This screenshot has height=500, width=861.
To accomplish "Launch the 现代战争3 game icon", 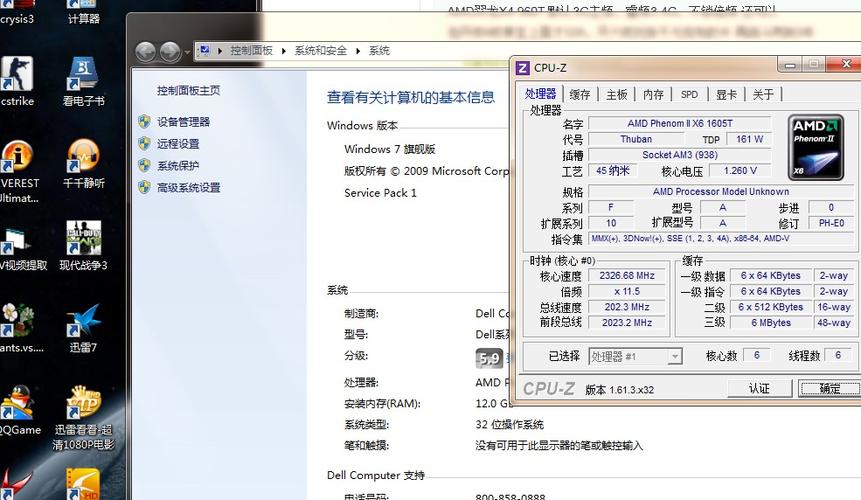I will pyautogui.click(x=83, y=245).
